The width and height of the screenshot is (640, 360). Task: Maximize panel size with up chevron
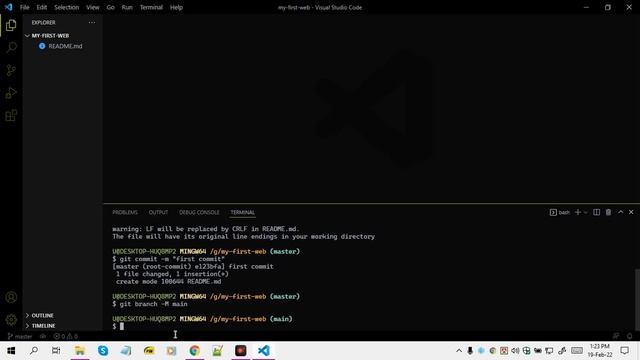(x=620, y=212)
